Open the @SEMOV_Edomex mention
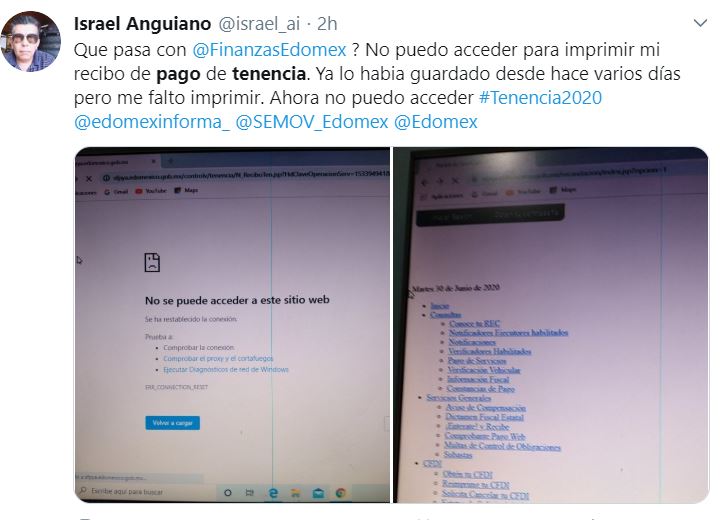The height and width of the screenshot is (520, 720). pyautogui.click(x=312, y=122)
